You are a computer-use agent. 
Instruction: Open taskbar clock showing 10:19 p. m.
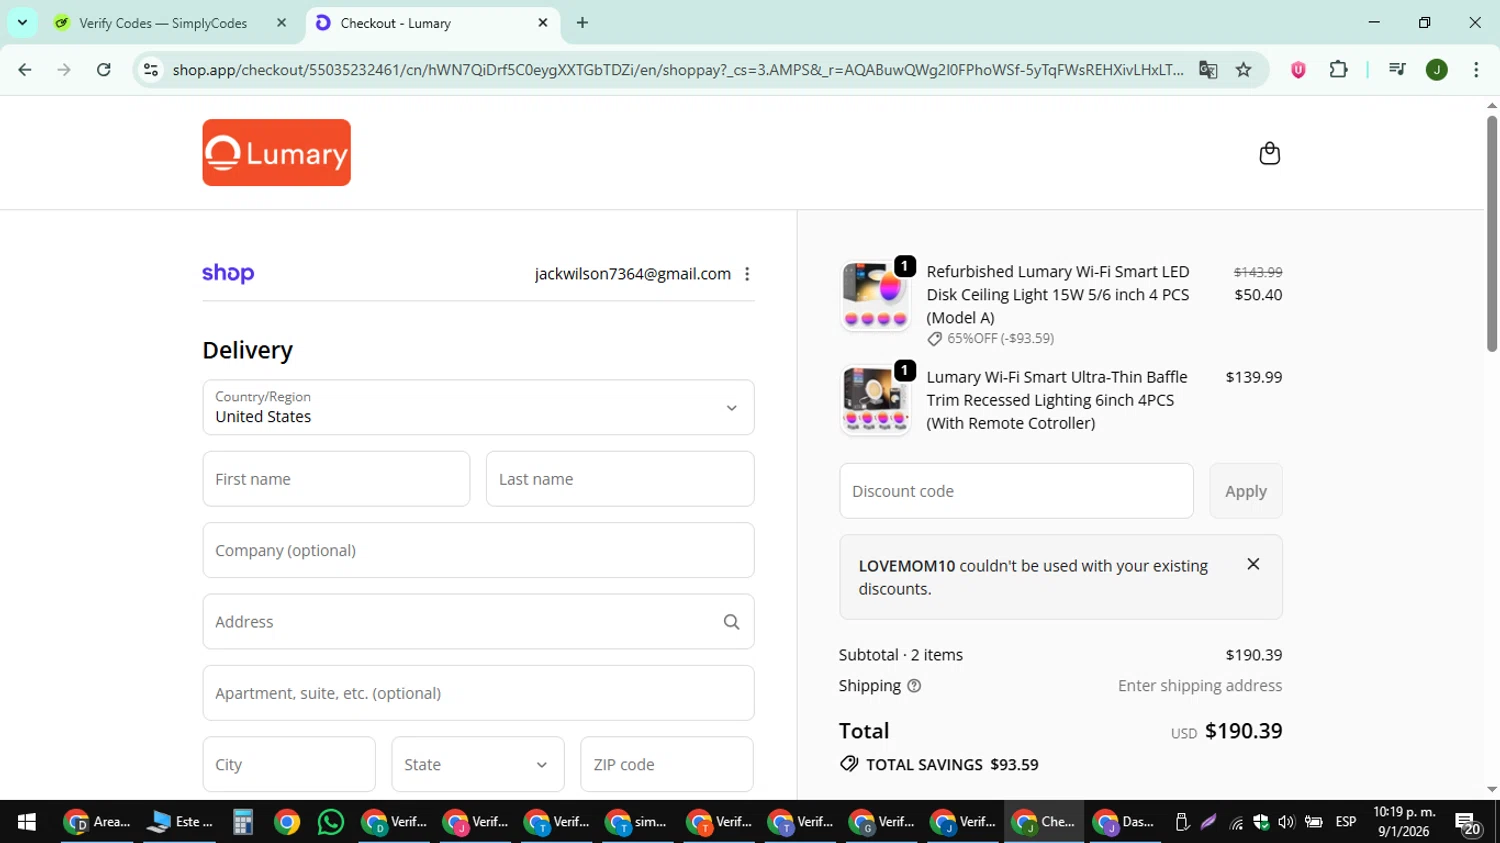1404,822
